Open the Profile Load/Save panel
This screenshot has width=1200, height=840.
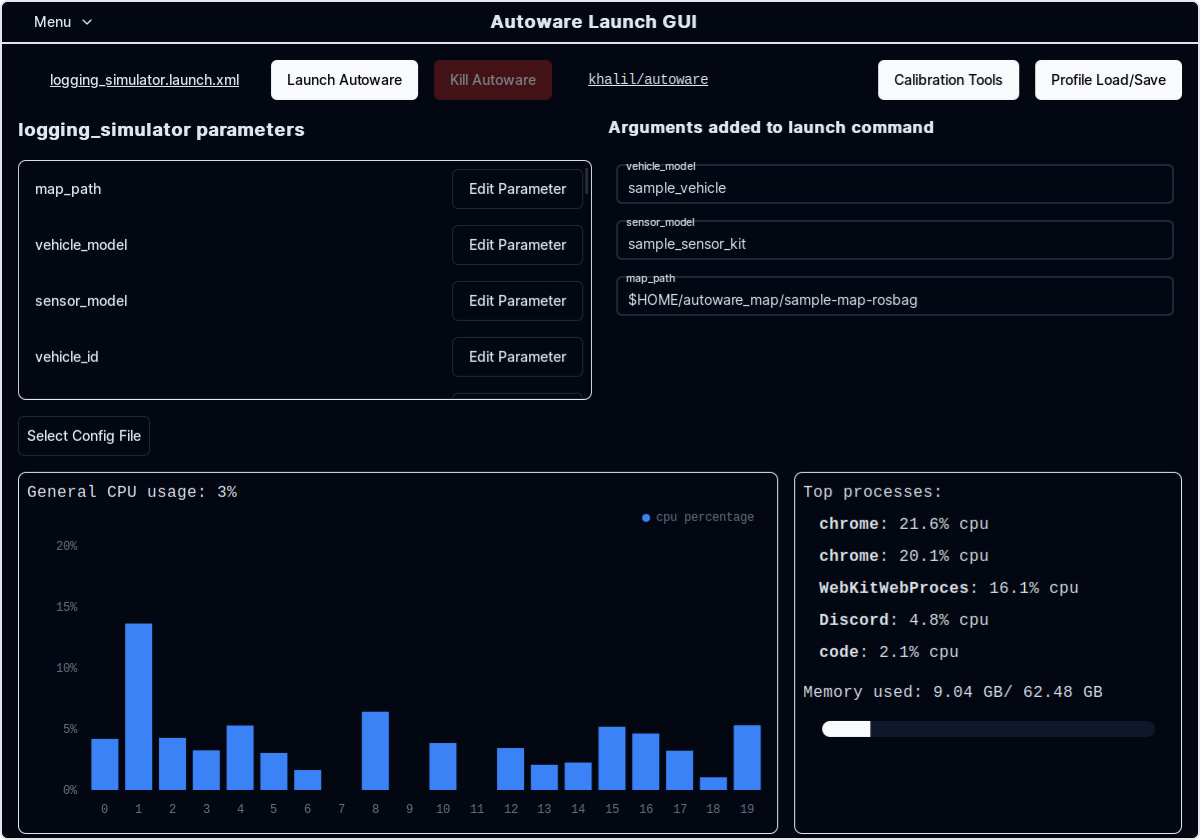[x=1107, y=79]
